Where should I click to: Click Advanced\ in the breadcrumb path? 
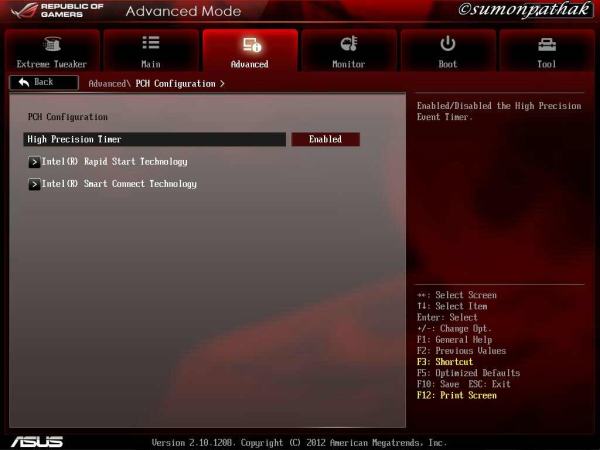coord(109,83)
